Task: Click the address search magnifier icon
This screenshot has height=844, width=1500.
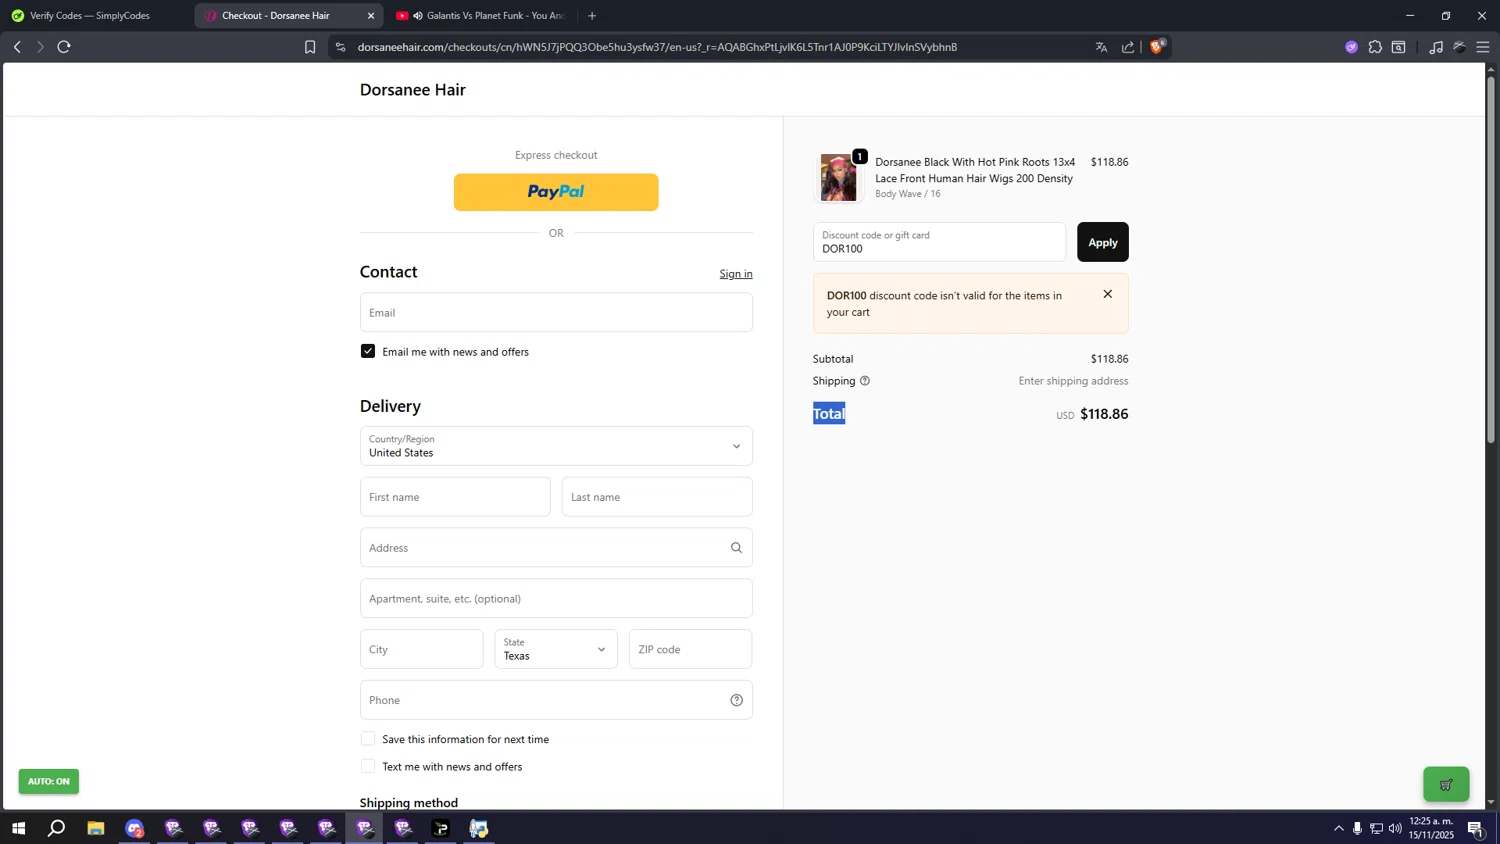Action: tap(736, 548)
